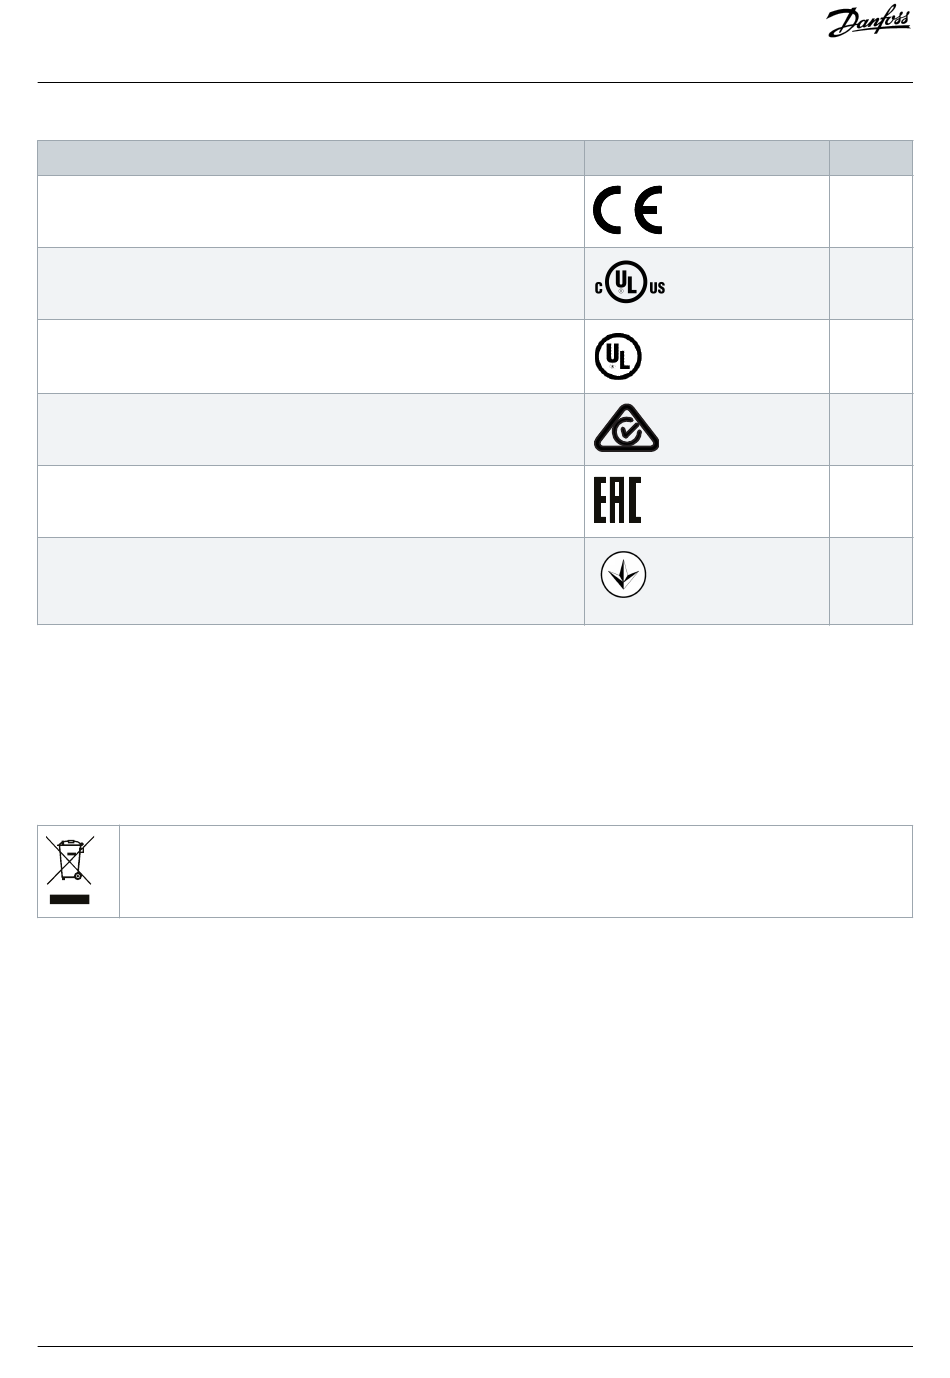Click the text box beside the disposal symbol
Viewport: 950px width, 1378px height.
click(516, 871)
